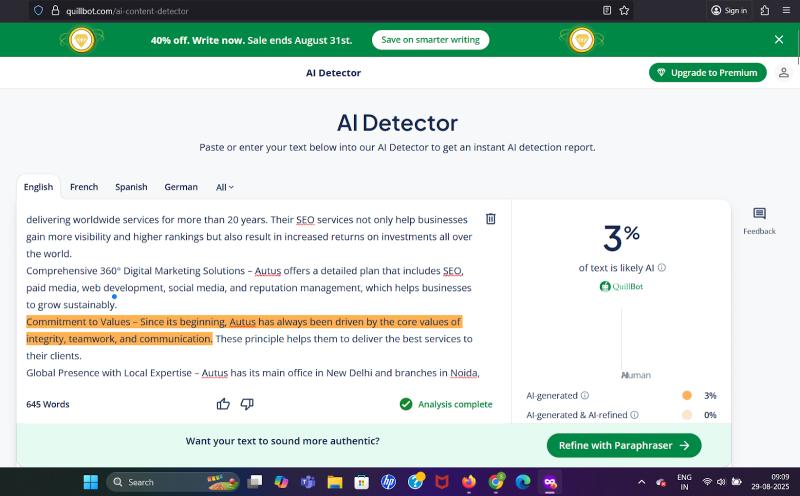Open the HP app from the taskbar
Screen dimensions: 800x496
tap(388, 482)
